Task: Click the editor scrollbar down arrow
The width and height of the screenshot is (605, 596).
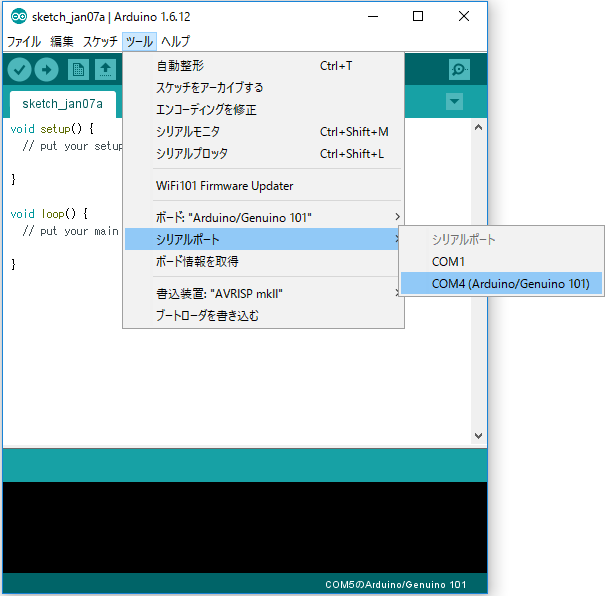Action: [478, 436]
